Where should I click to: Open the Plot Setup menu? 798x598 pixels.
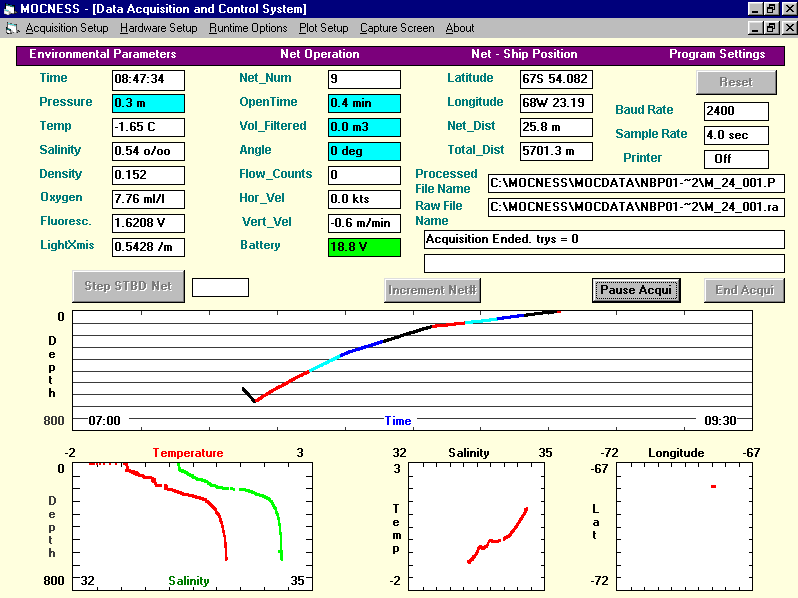(x=323, y=28)
